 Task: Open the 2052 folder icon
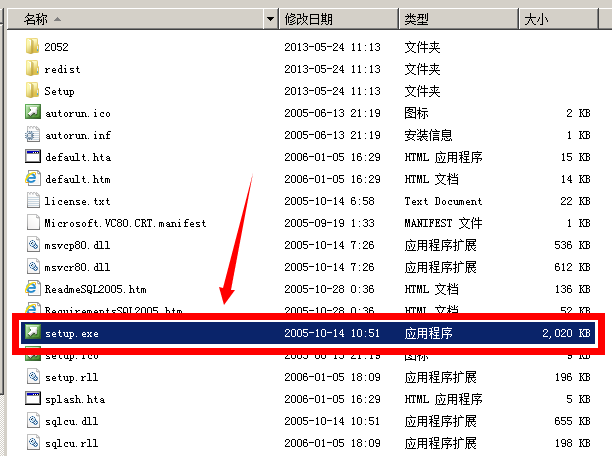(33, 47)
